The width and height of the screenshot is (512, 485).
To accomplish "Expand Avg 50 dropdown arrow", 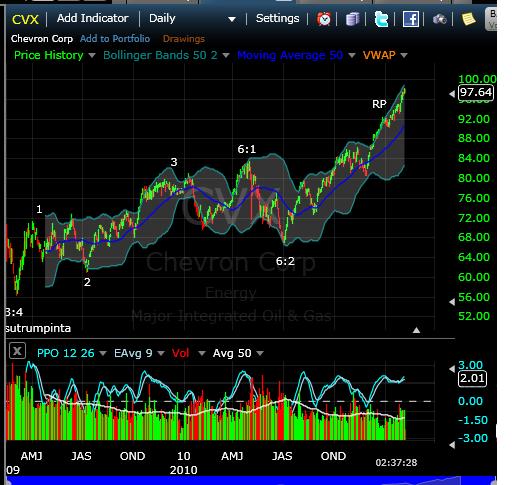I will [260, 353].
